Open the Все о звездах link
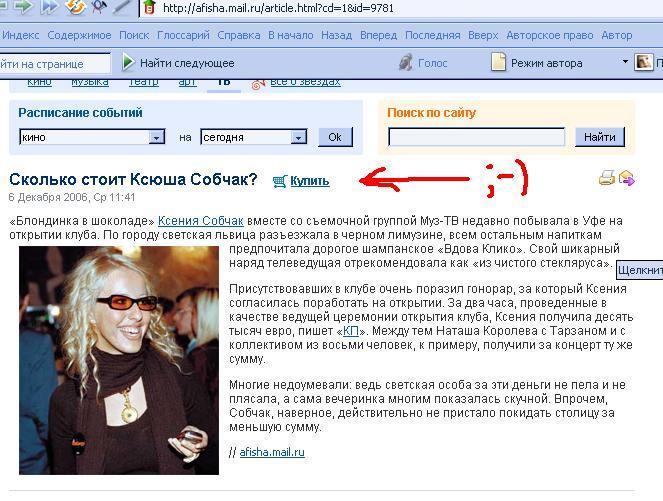663x501 pixels. pyautogui.click(x=305, y=82)
